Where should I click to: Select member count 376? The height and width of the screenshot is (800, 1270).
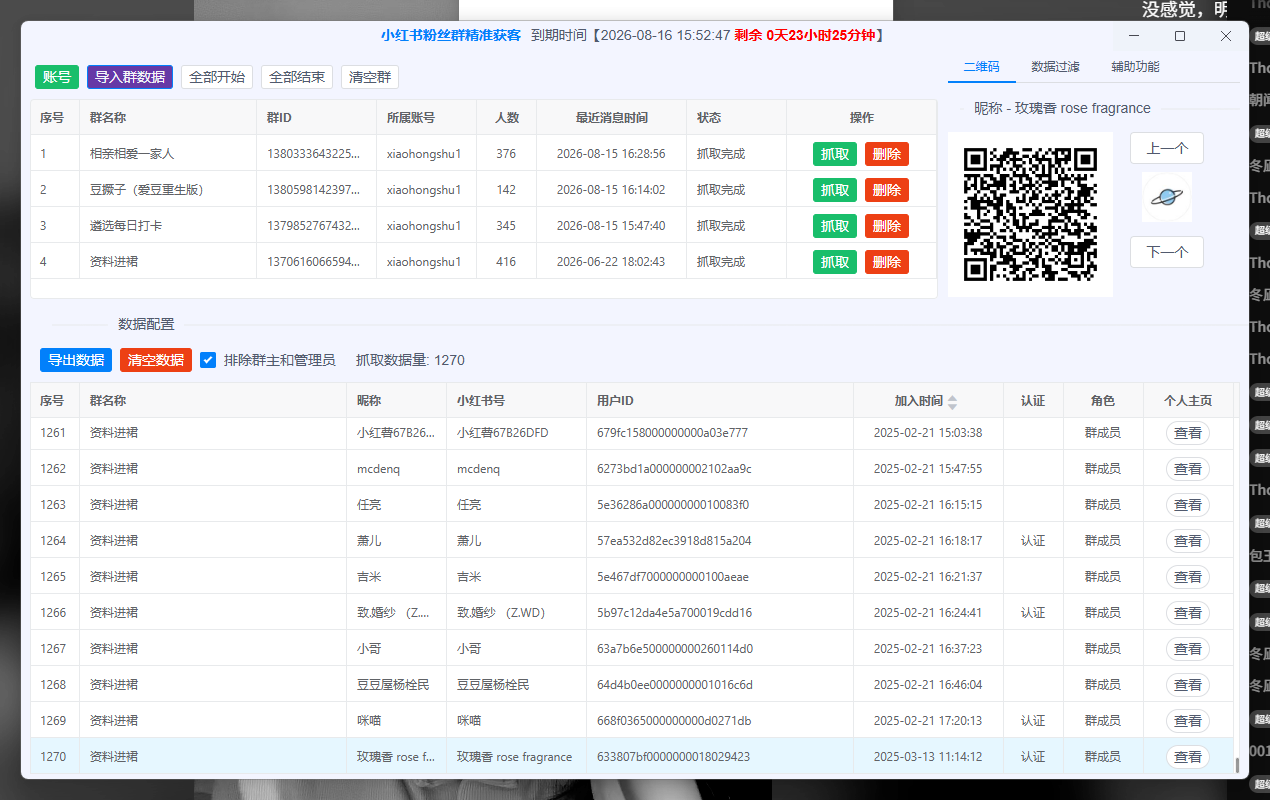506,154
